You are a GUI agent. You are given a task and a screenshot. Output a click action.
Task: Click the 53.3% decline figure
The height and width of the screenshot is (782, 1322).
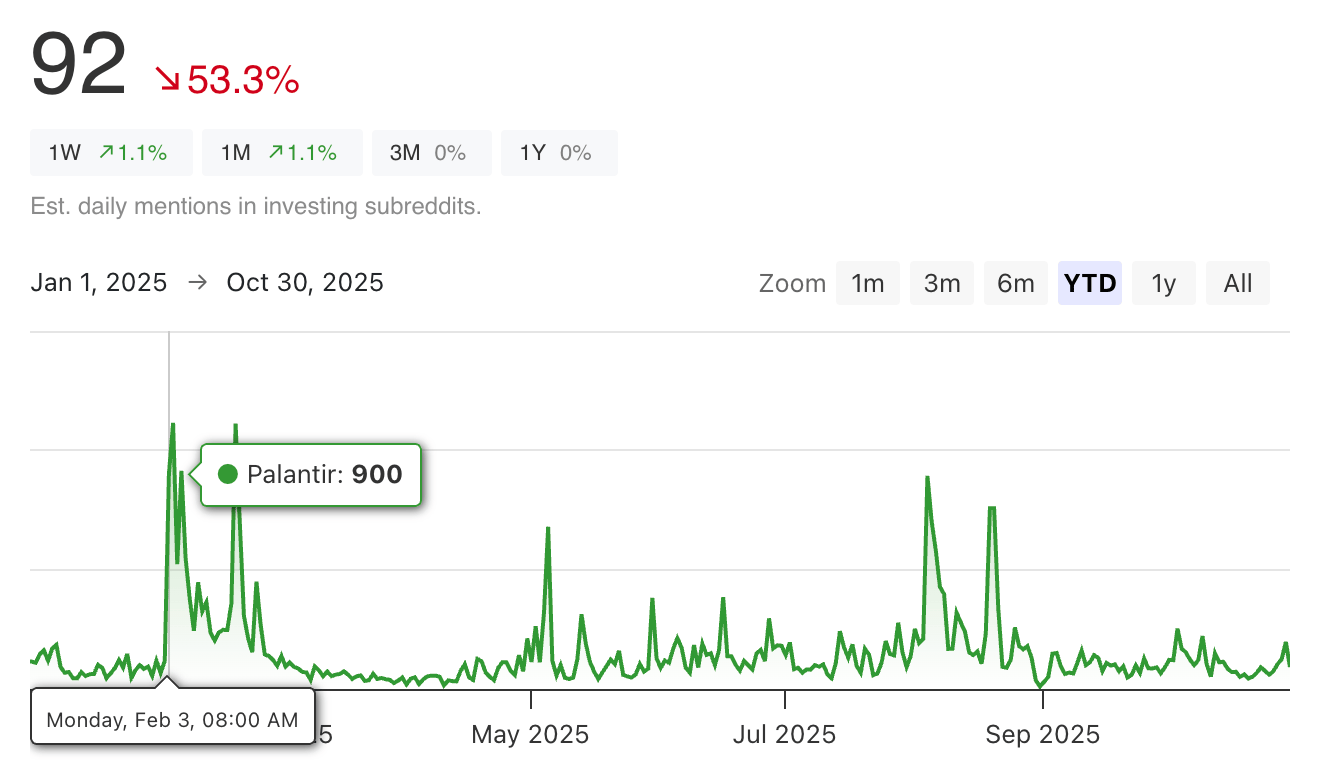(243, 80)
